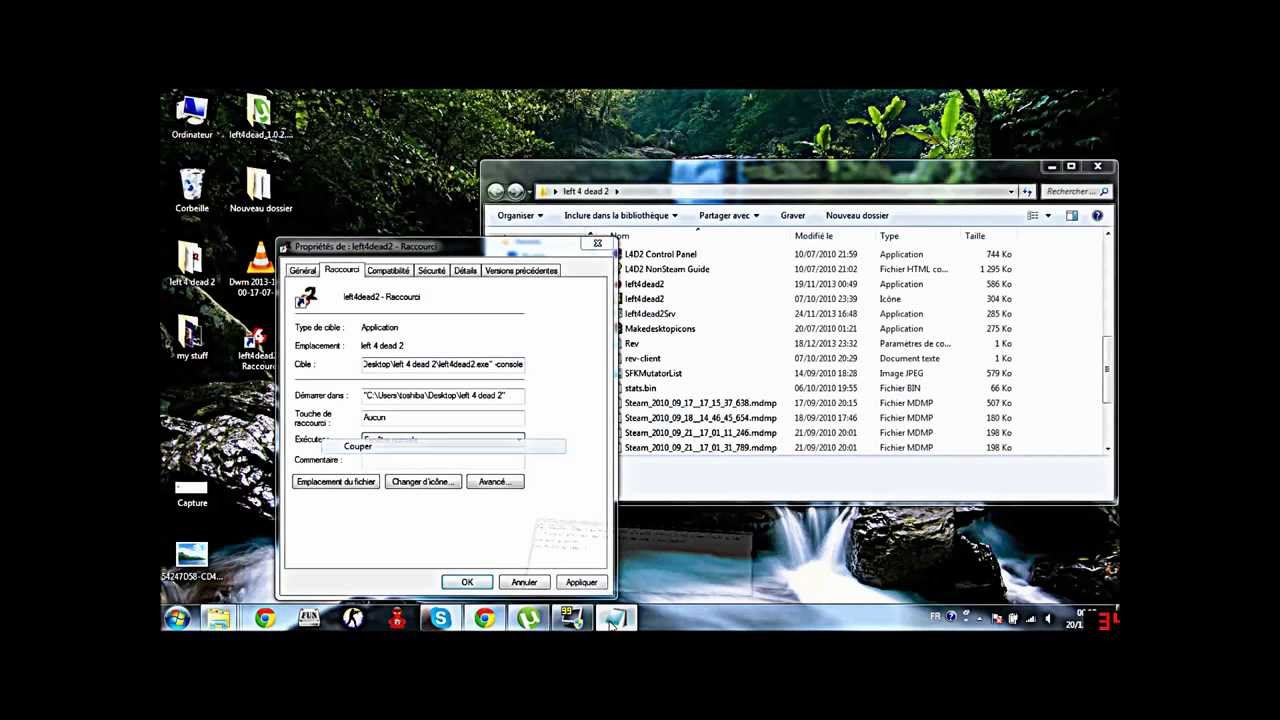
Task: Select the Corbeille recycle bin icon
Action: (191, 191)
